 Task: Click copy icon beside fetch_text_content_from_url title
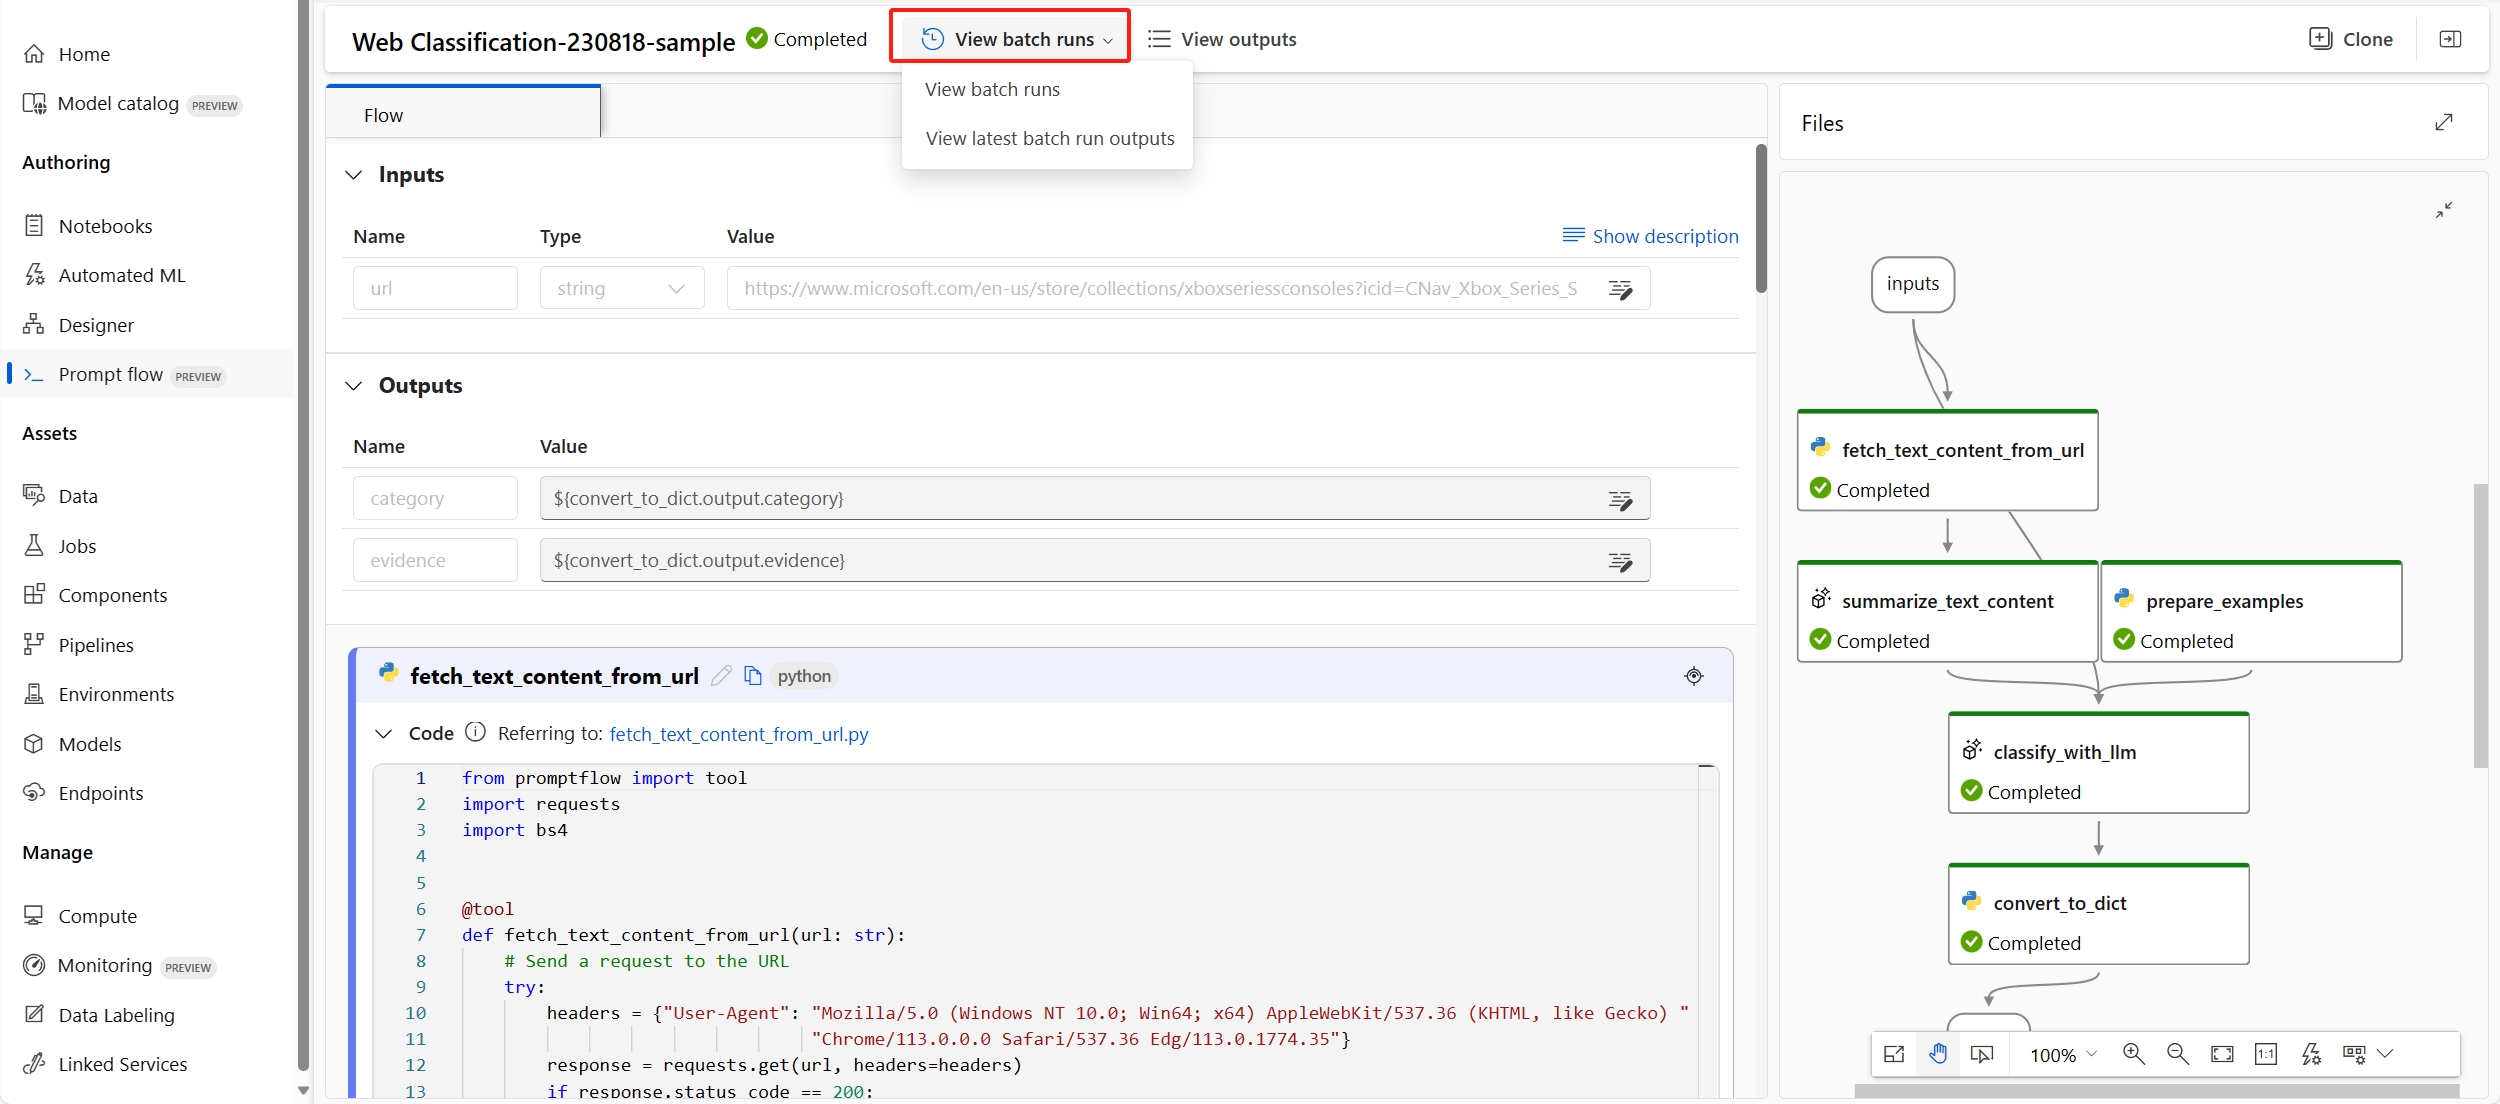tap(753, 676)
